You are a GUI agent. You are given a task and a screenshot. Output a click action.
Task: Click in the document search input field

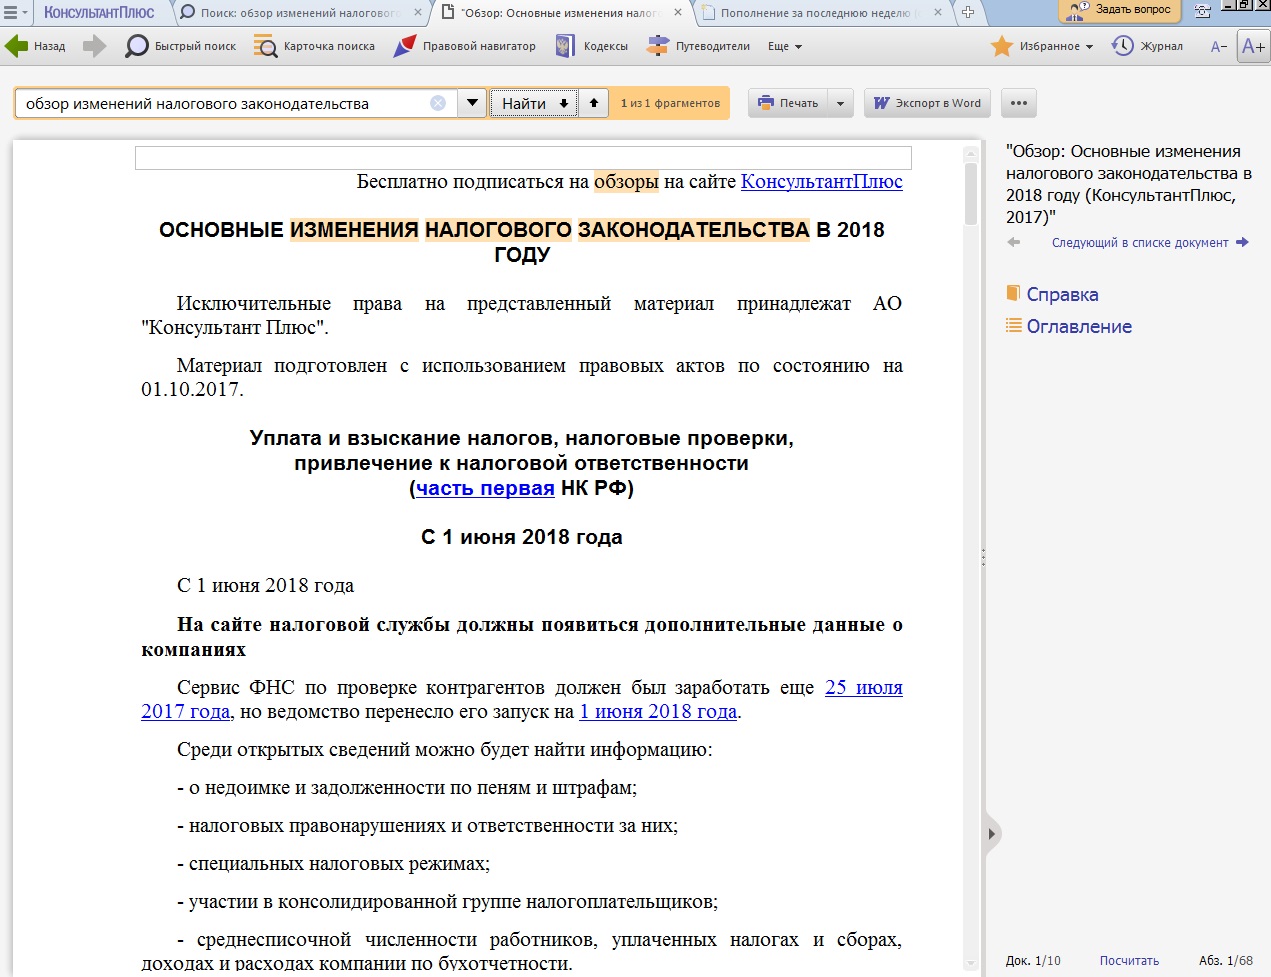tap(225, 103)
